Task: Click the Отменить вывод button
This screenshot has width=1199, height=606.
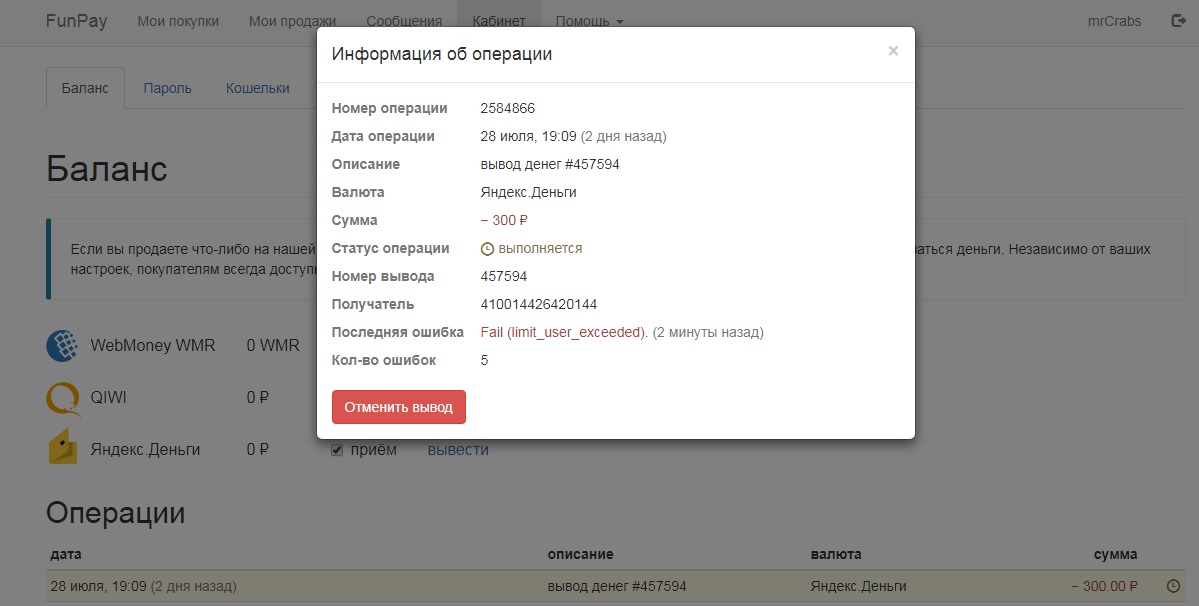Action: [x=398, y=407]
